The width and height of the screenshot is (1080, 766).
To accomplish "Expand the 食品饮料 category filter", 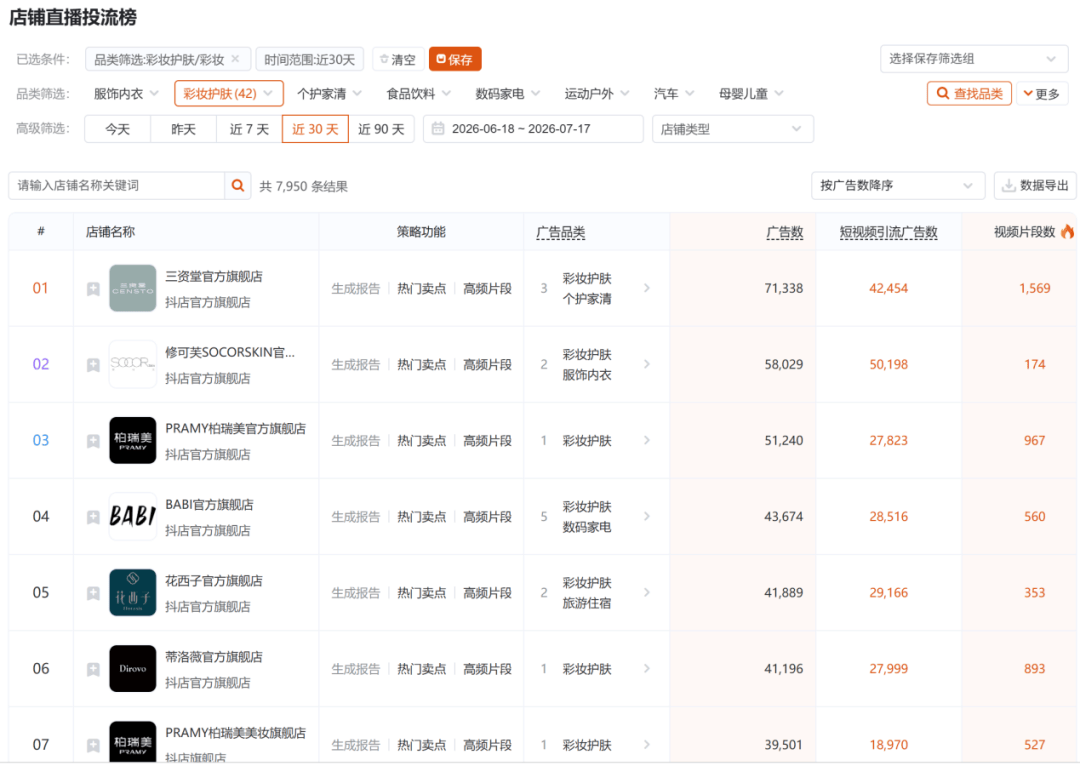I will (x=418, y=94).
